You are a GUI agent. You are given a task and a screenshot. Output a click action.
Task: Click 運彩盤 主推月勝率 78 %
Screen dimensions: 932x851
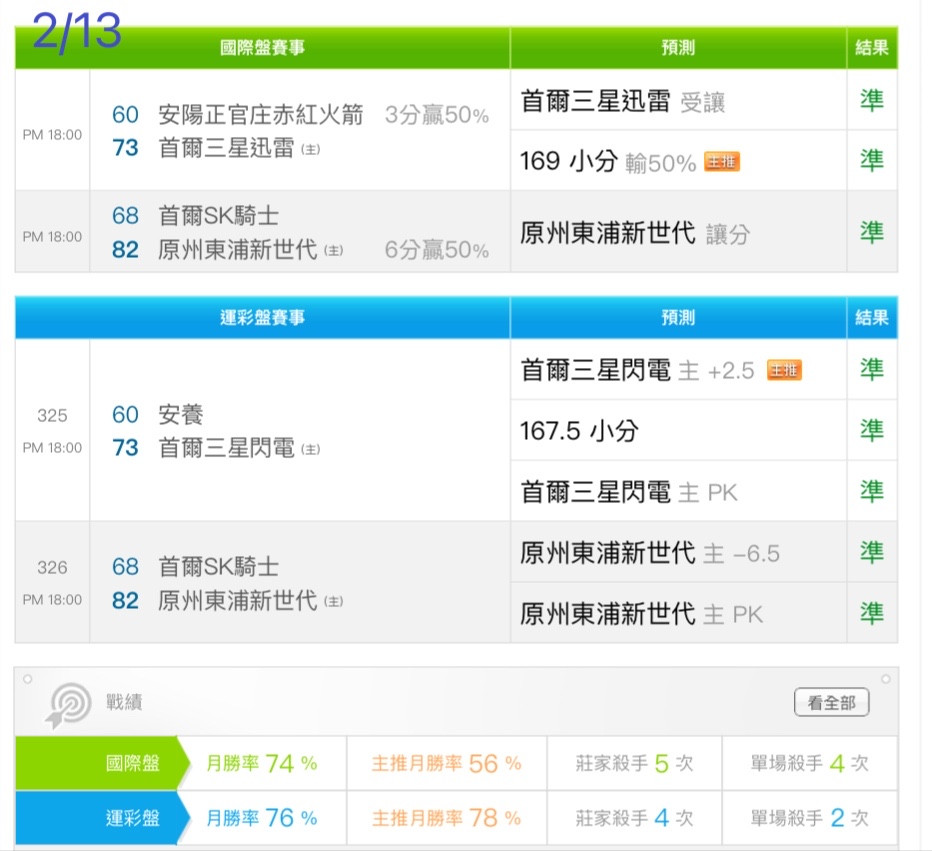(446, 818)
